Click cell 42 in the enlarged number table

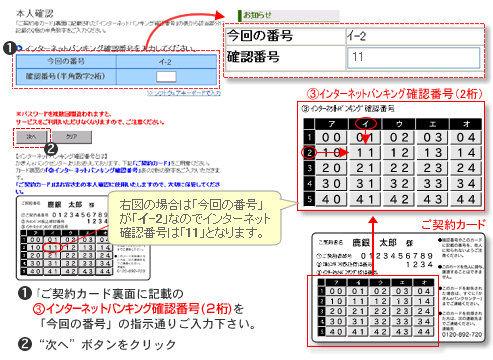[x=399, y=199]
